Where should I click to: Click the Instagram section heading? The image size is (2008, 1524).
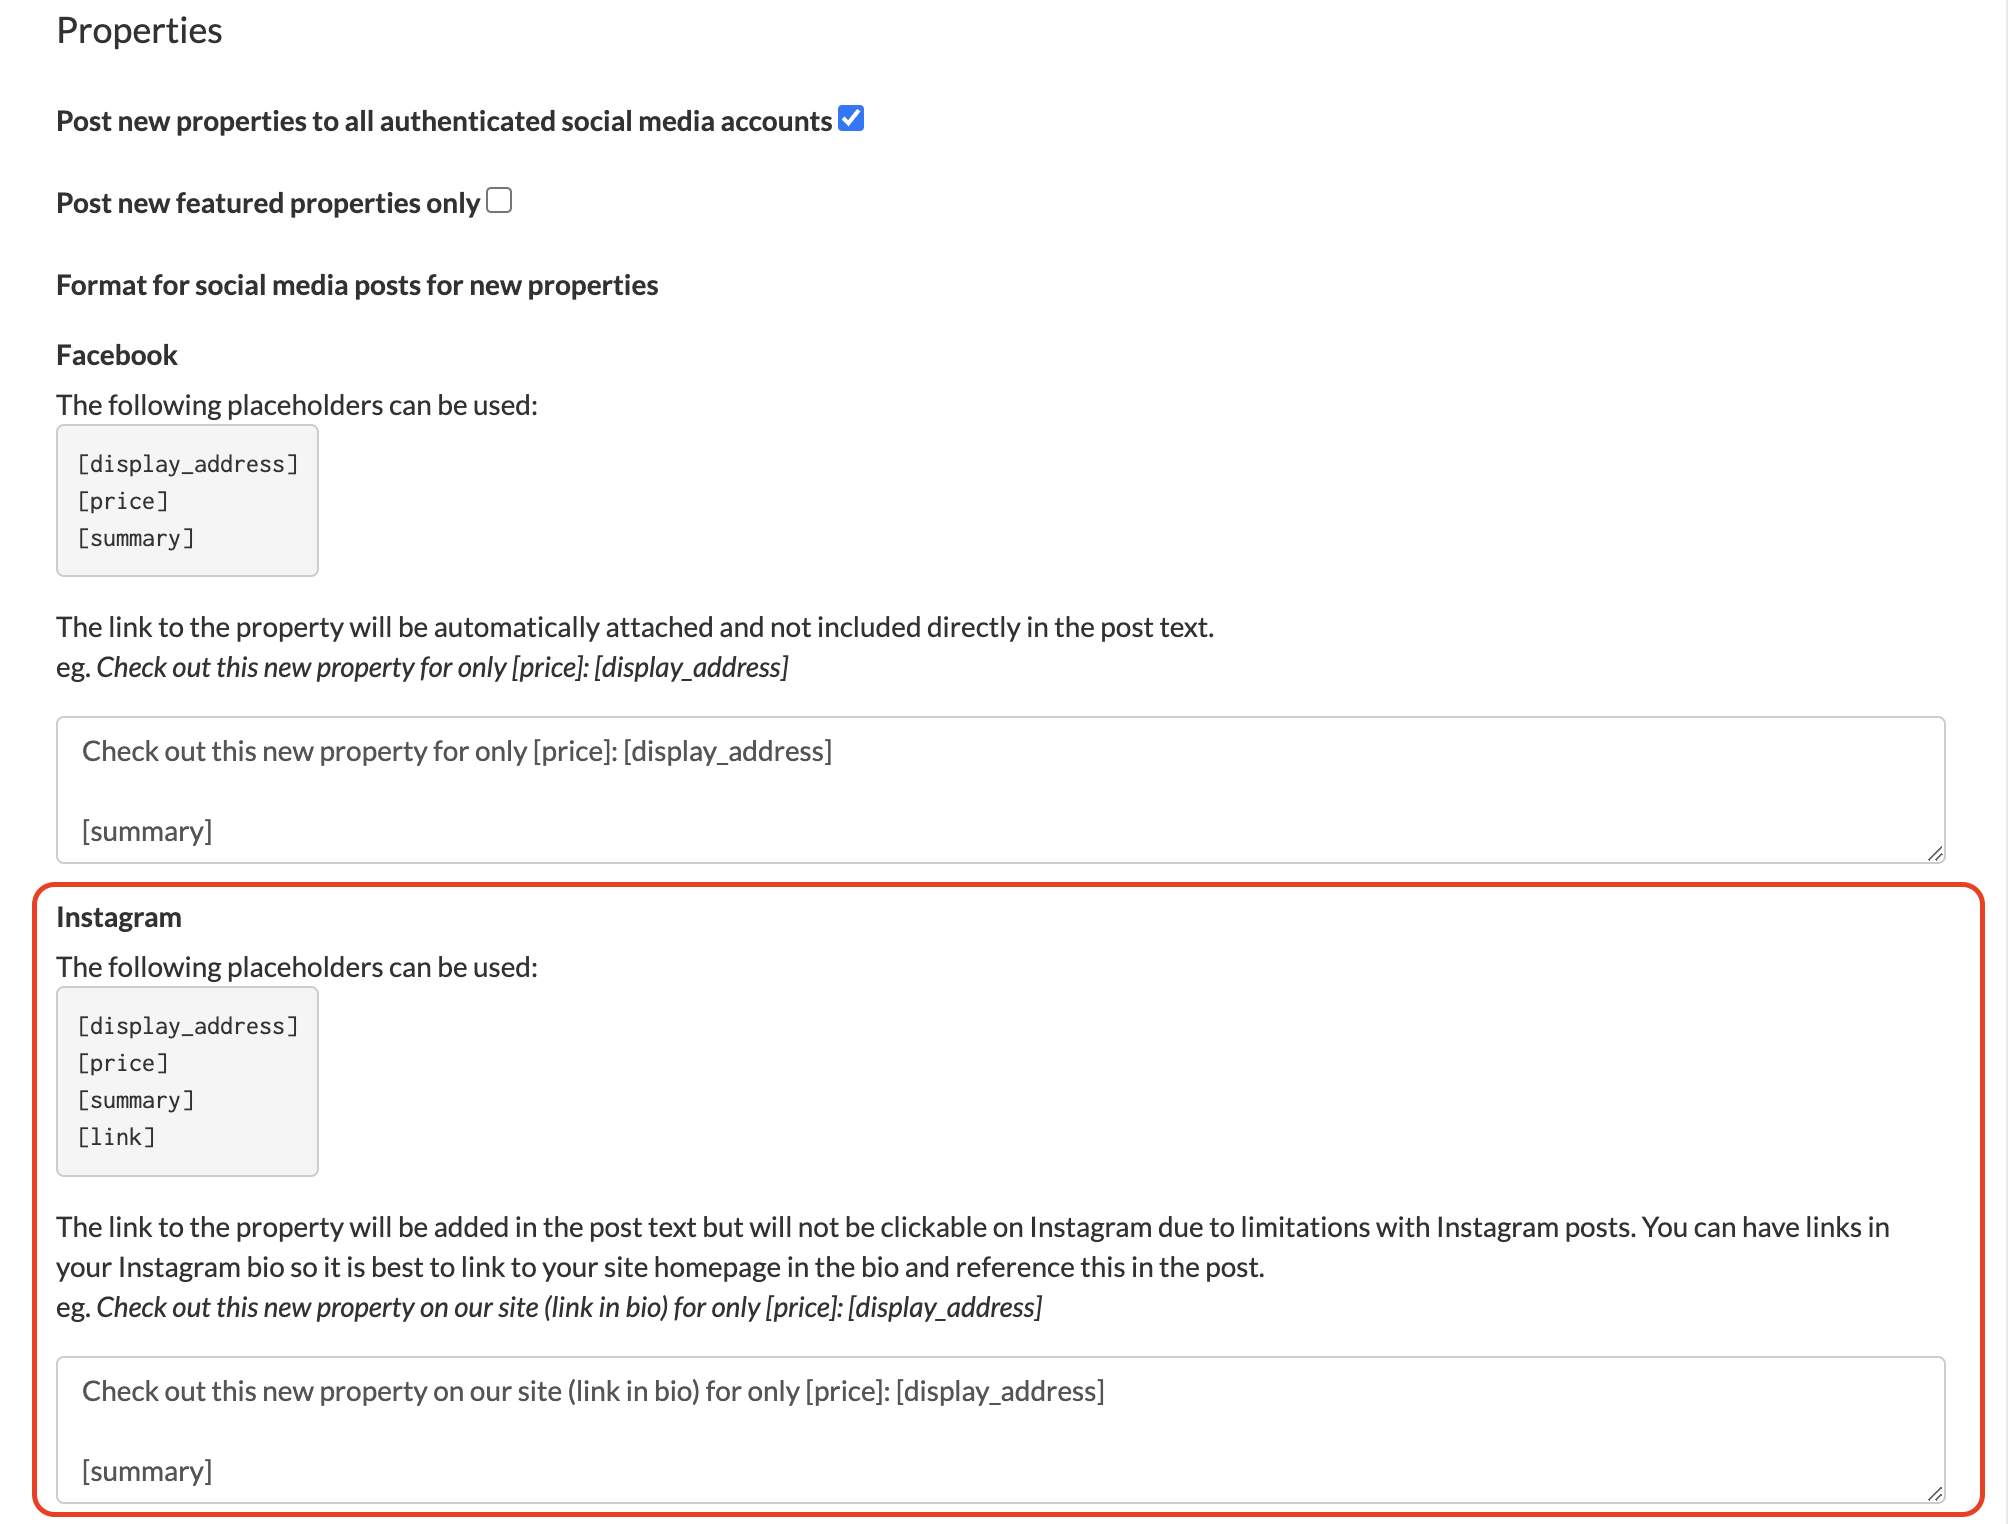pos(119,917)
